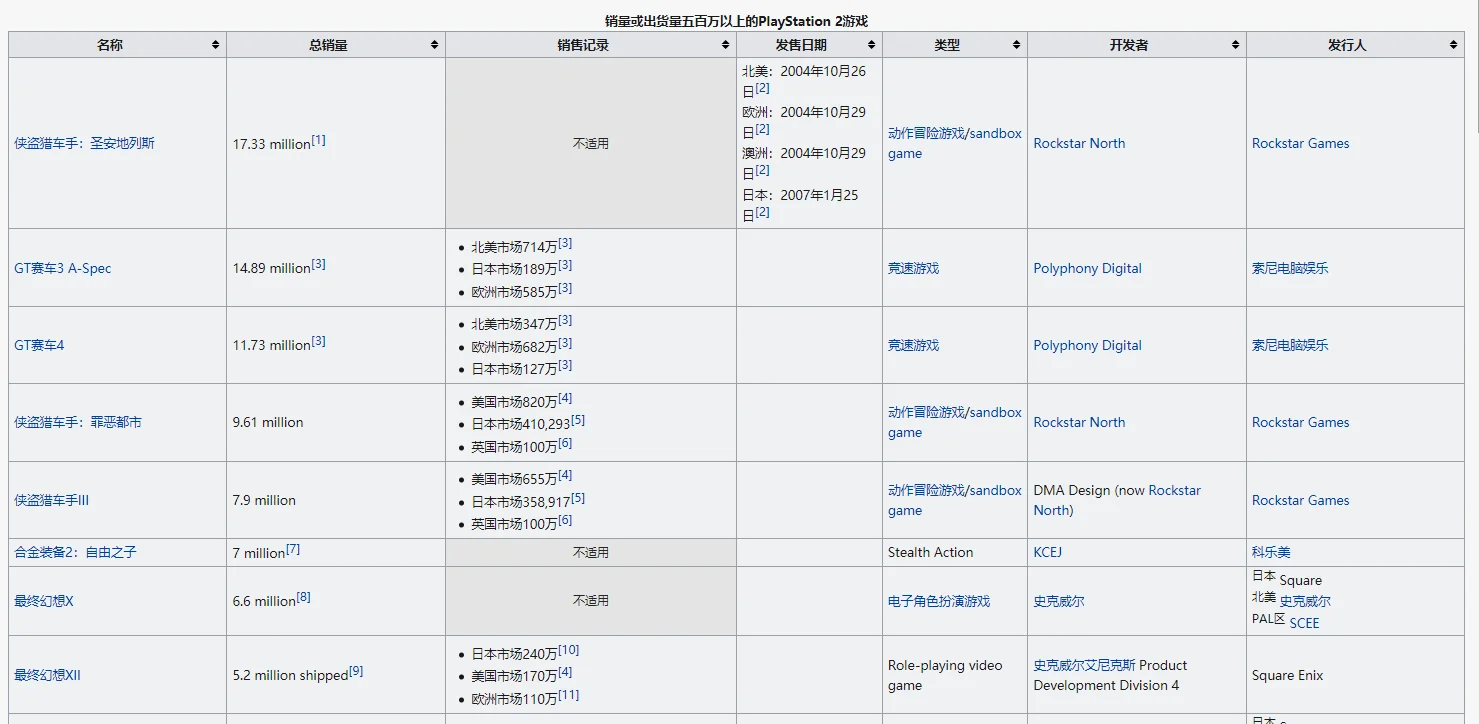1479x724 pixels.
Task: Open 侠盗猎车手III game link
Action: click(x=52, y=500)
